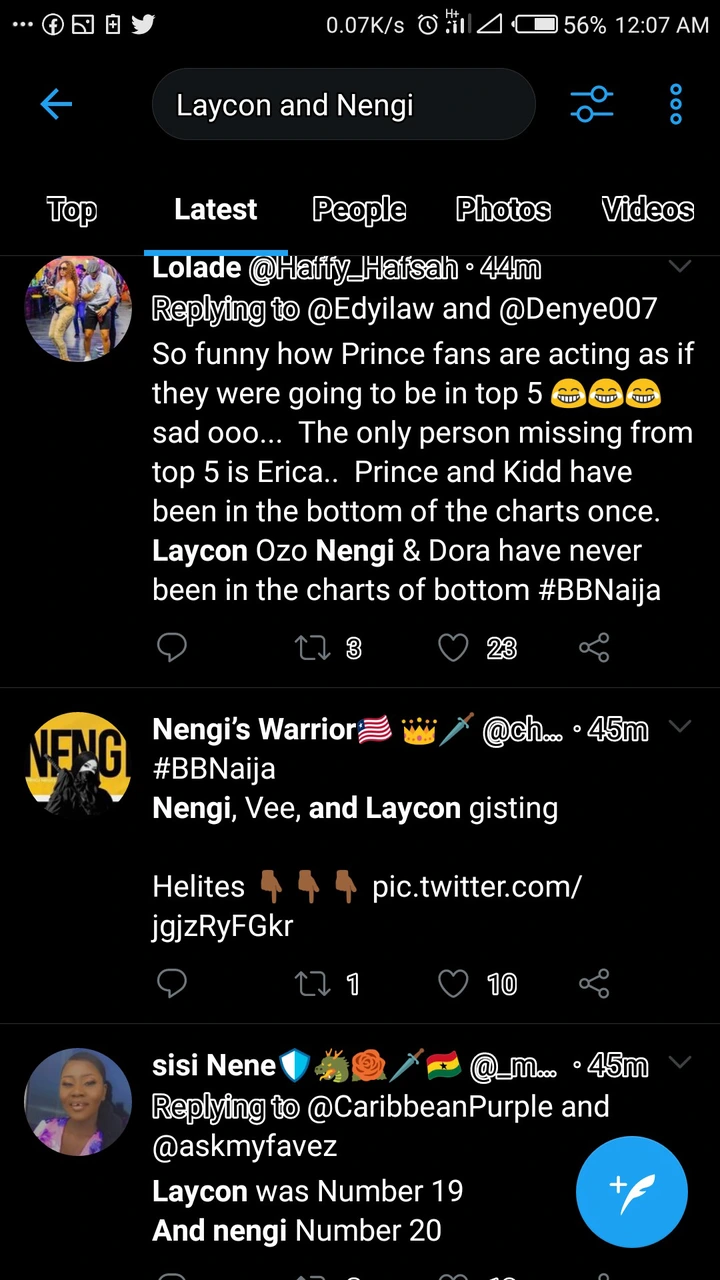Switch to the Photos tab
720x1280 pixels.
coord(503,209)
